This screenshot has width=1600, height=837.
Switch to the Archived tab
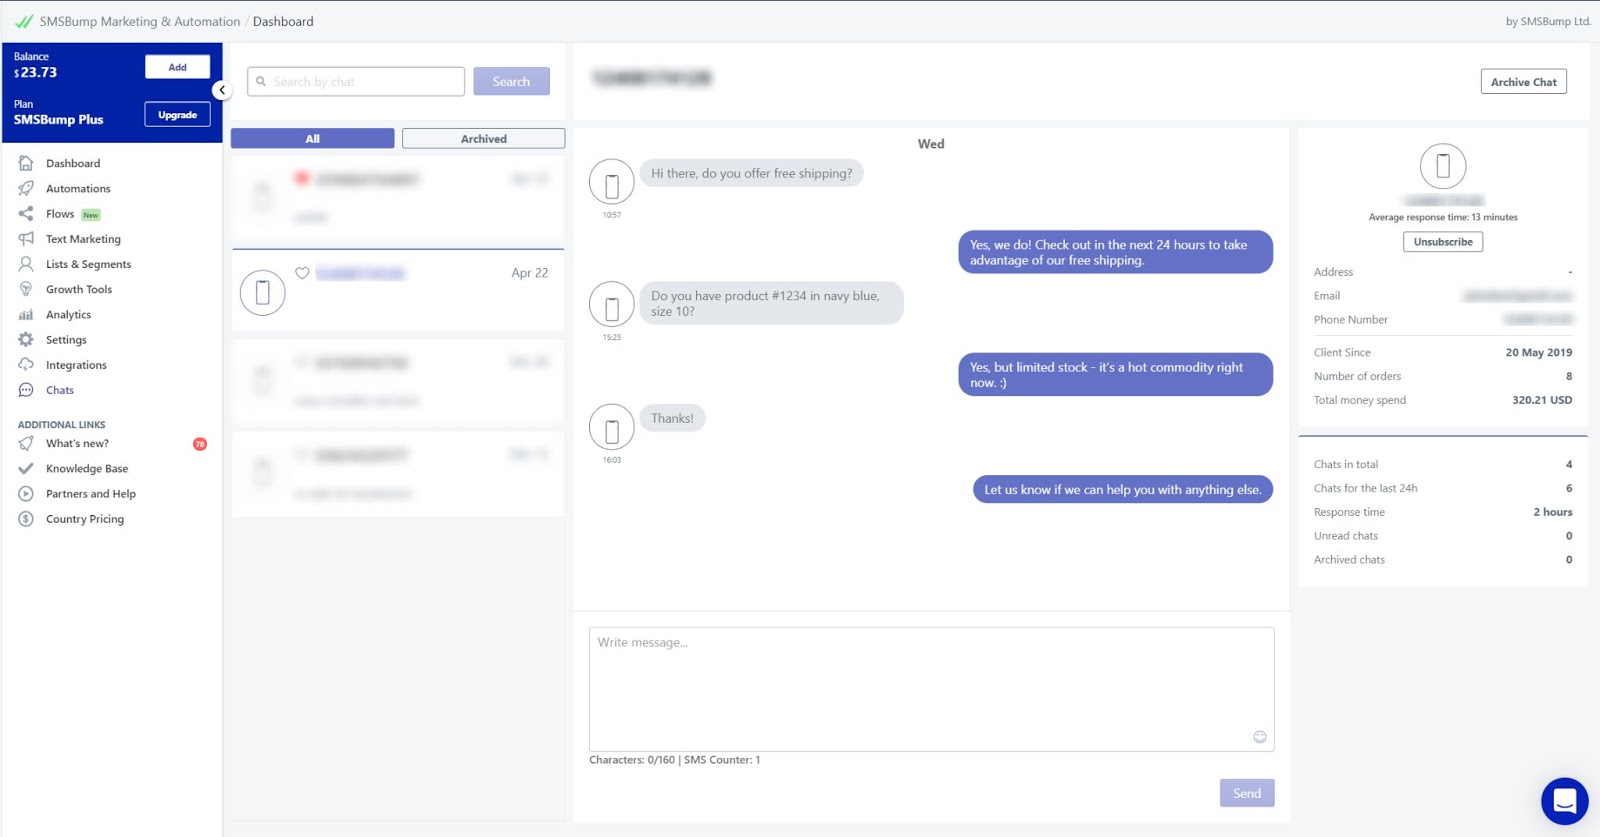pos(483,138)
